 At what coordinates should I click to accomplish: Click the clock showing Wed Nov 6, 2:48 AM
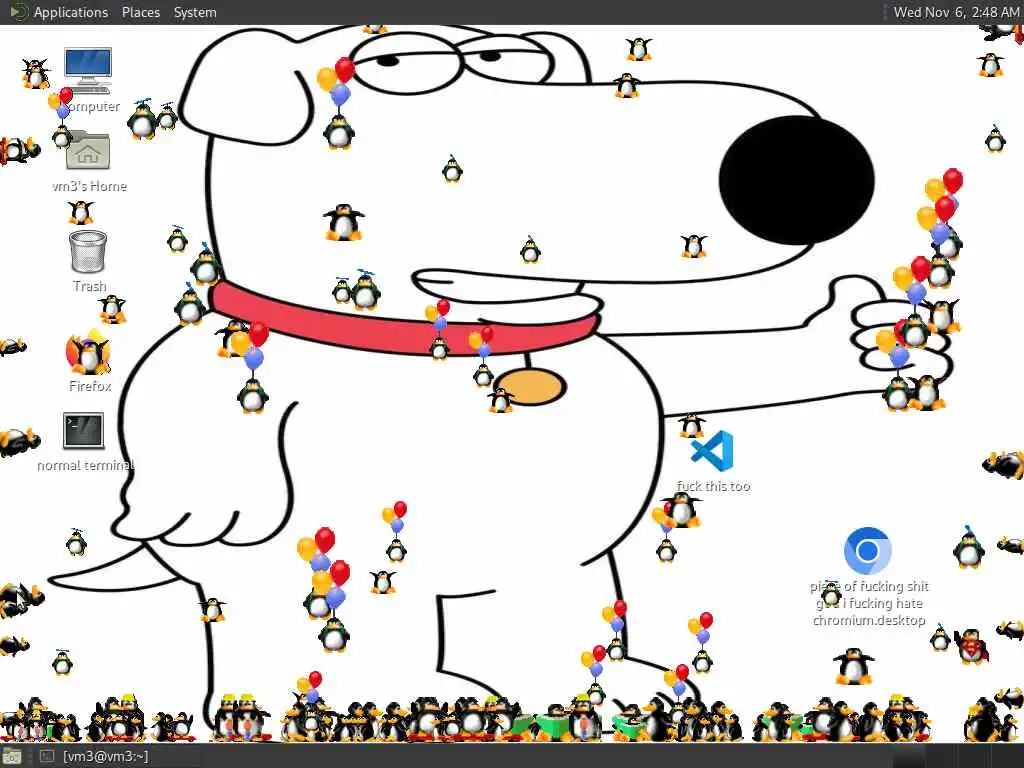(955, 12)
